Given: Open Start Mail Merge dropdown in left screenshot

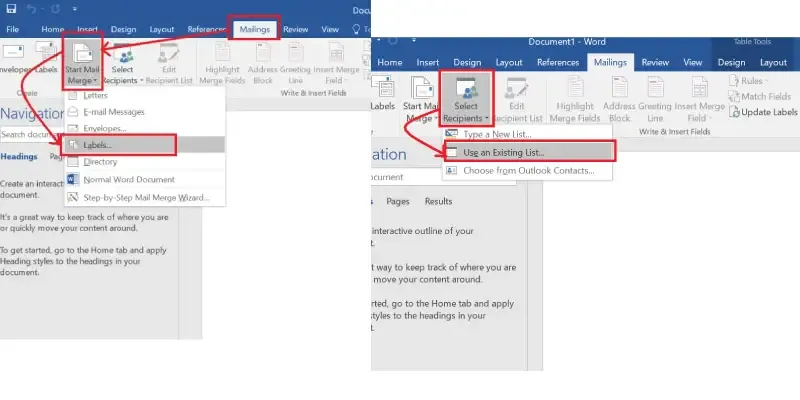Looking at the screenshot, I should [82, 63].
